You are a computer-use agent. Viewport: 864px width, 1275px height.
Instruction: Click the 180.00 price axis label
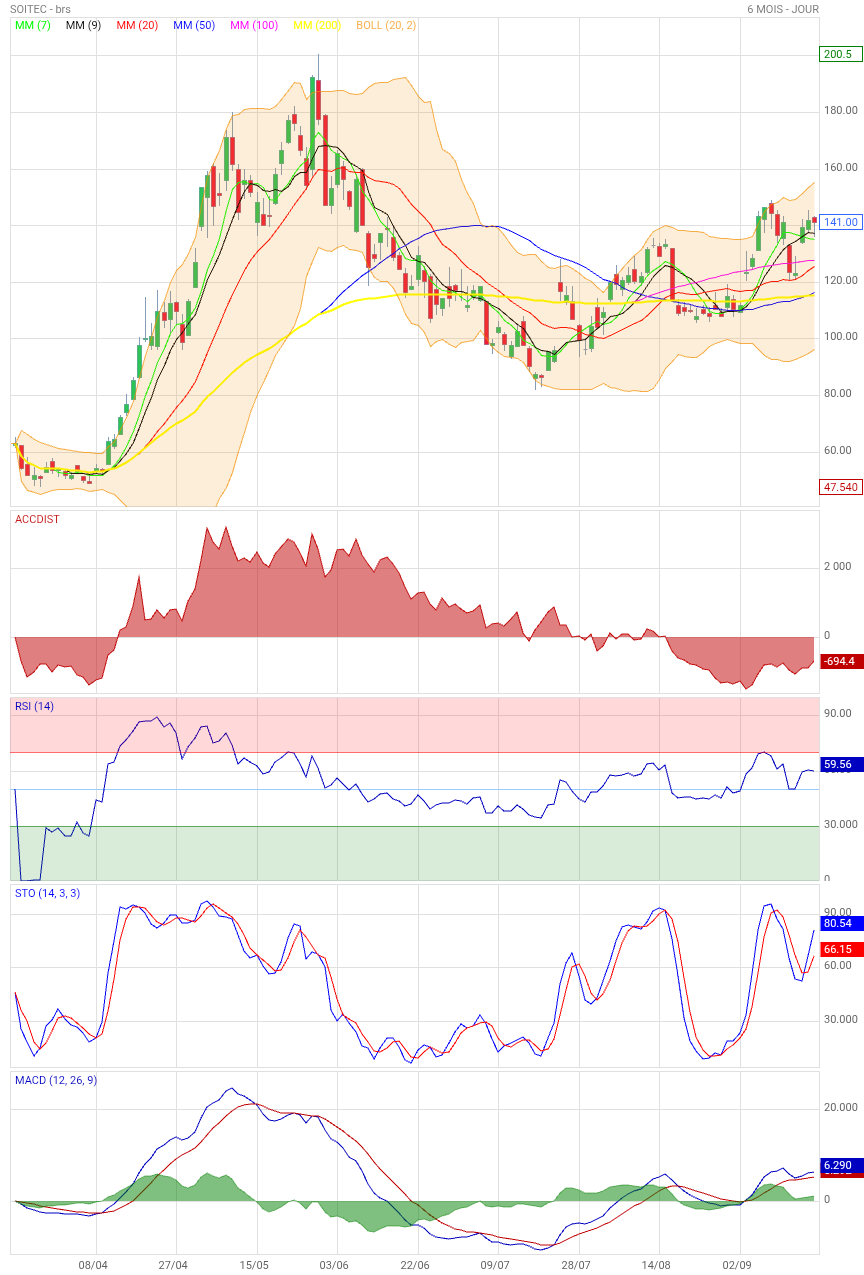coord(841,110)
